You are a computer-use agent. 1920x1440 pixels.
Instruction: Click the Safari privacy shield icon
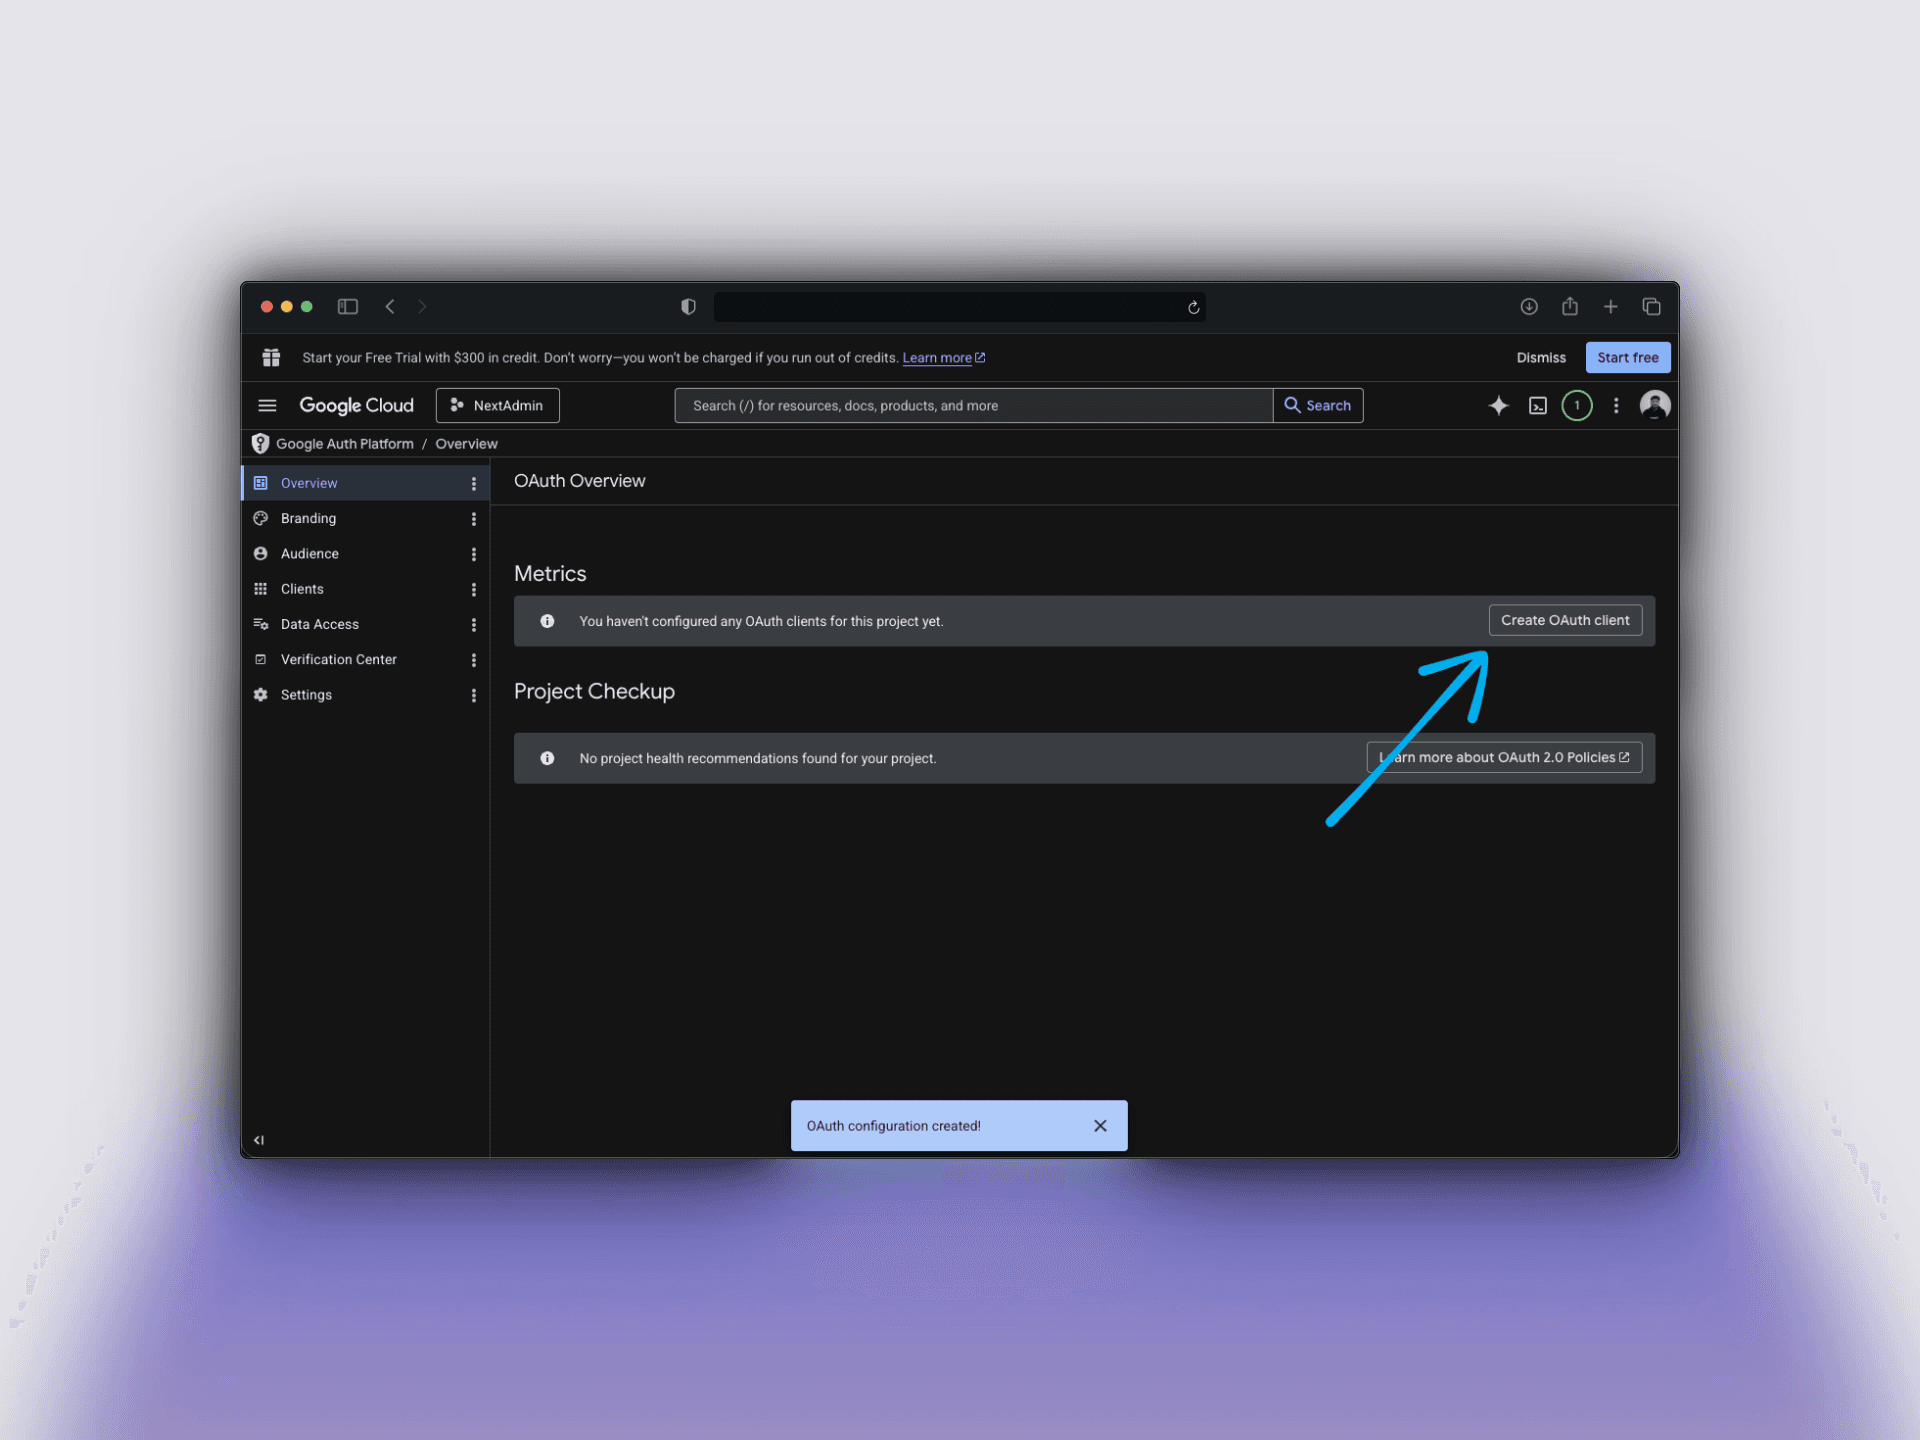tap(688, 307)
